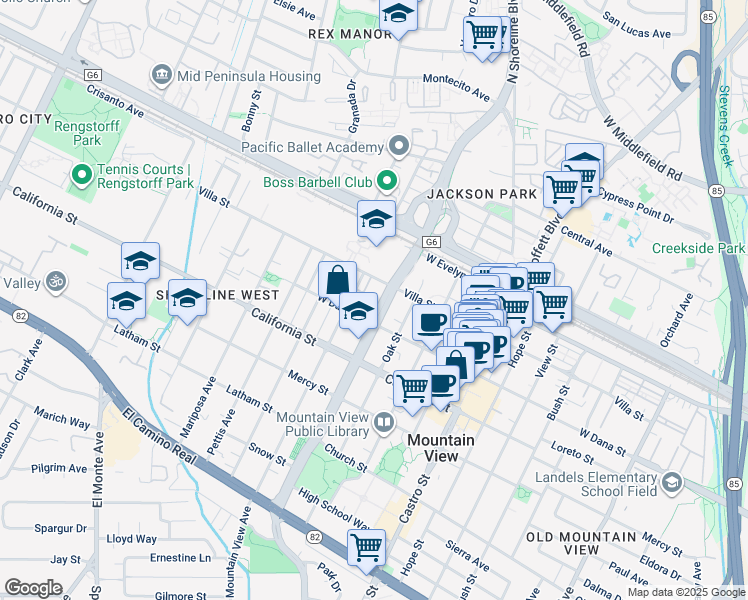Select the Landels Elementary School Field pin
748x600 pixels.
(x=671, y=484)
